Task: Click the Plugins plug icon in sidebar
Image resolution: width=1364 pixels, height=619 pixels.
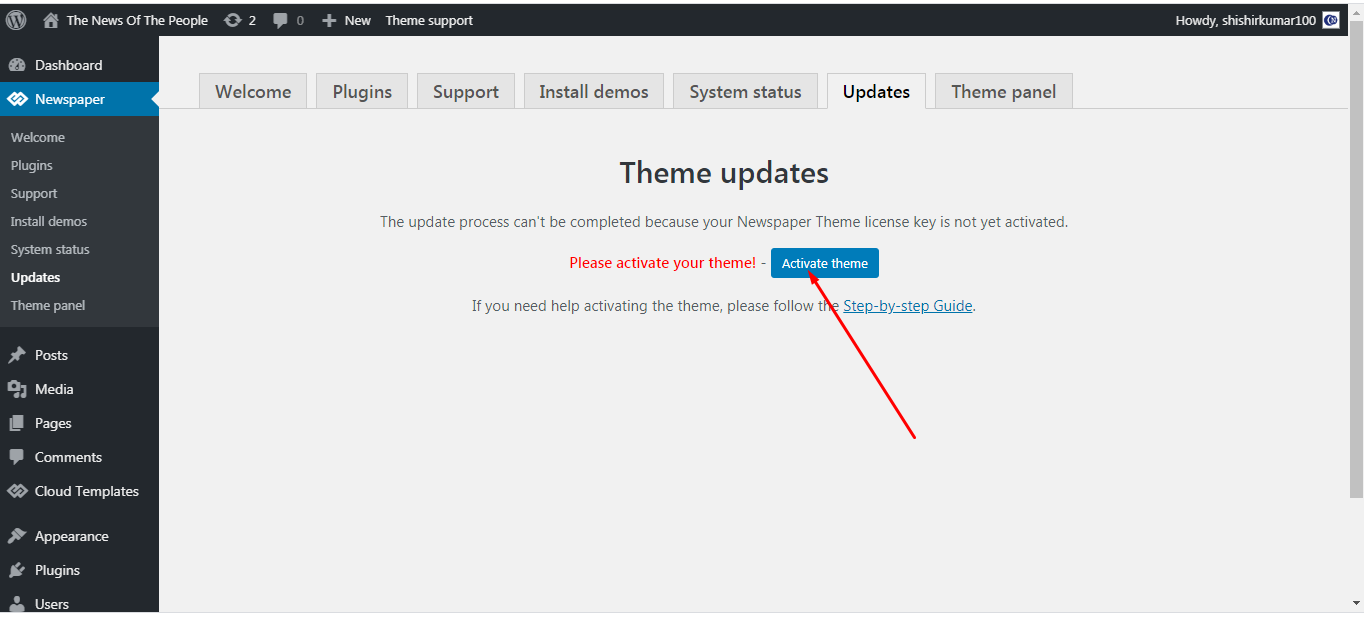Action: point(17,570)
